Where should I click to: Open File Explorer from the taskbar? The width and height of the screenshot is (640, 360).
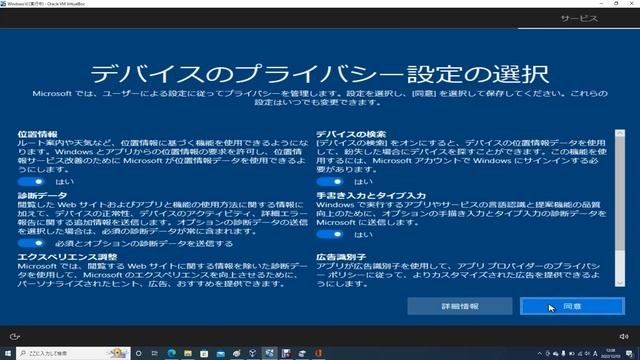pos(188,353)
